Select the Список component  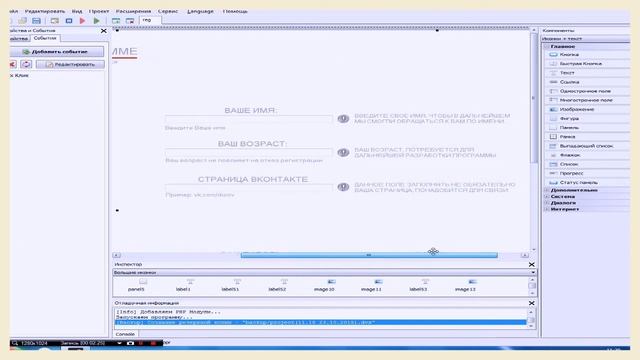click(587, 164)
